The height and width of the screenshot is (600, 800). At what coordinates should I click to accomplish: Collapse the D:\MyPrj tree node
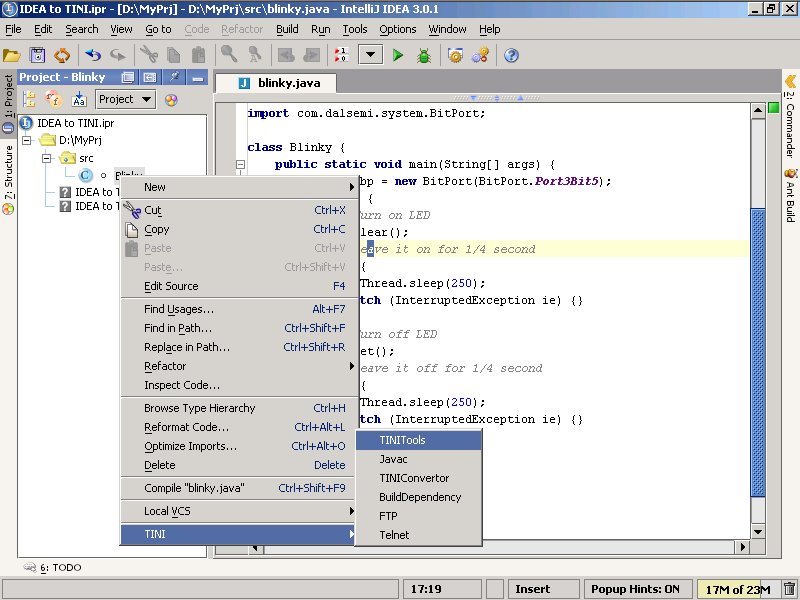(x=27, y=140)
